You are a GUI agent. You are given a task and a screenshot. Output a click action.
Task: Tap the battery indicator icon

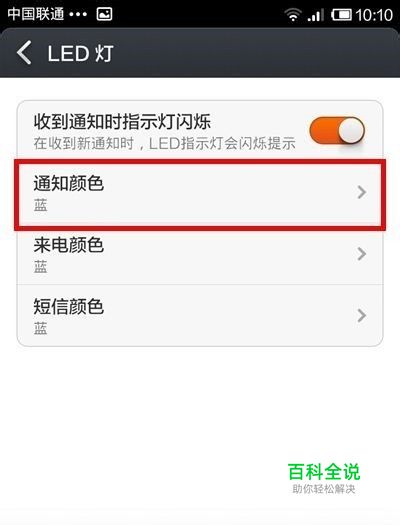pyautogui.click(x=341, y=15)
